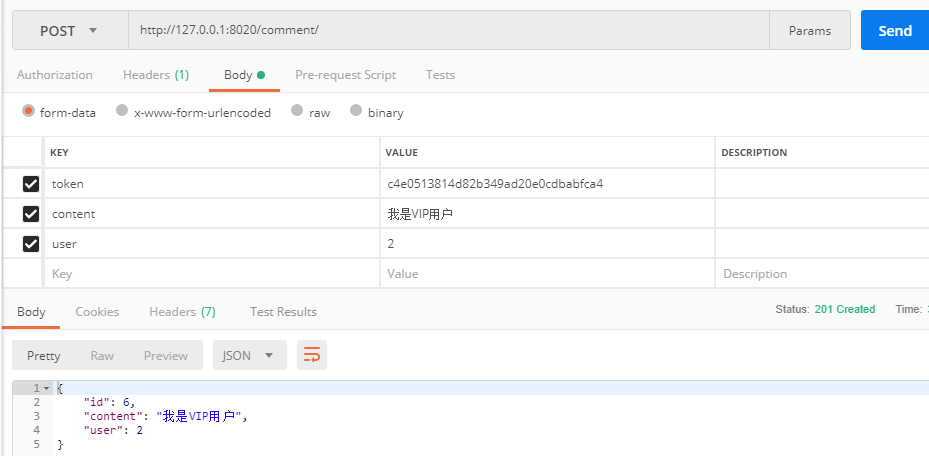Click the content key cell
The width and height of the screenshot is (929, 456).
pos(212,214)
